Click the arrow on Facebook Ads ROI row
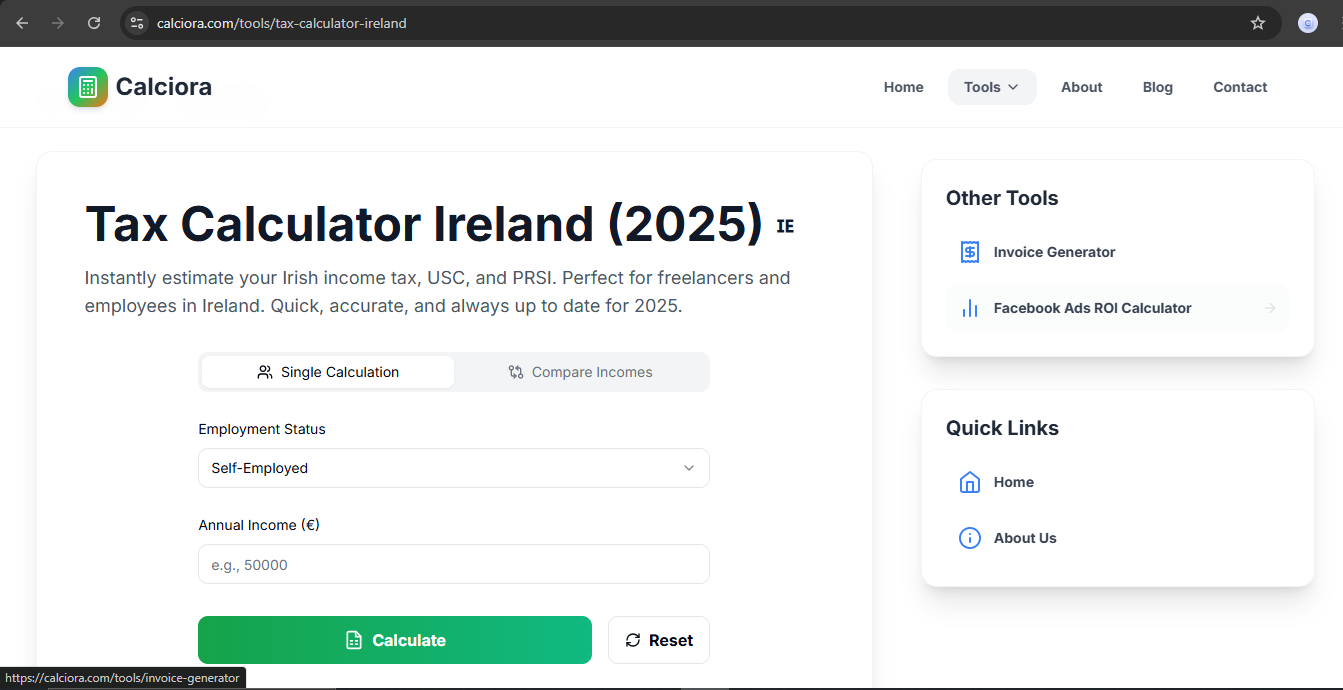 tap(1270, 308)
